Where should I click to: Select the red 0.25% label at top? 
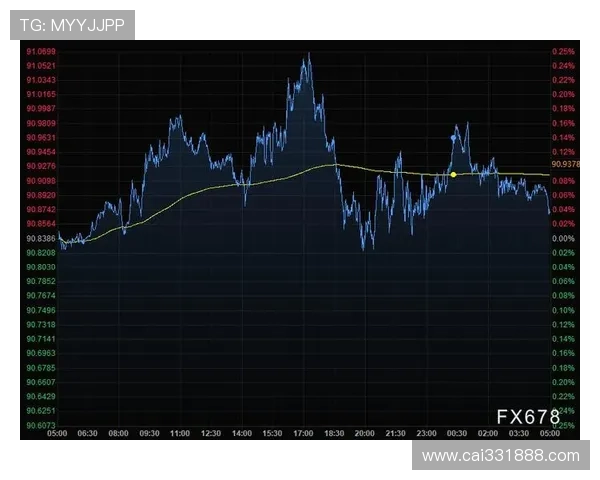pos(562,51)
